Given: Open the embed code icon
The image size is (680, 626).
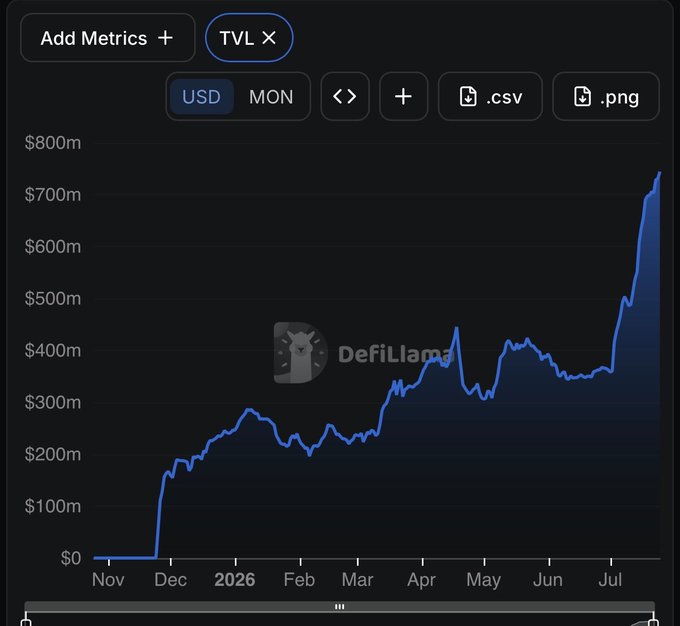Looking at the screenshot, I should point(345,96).
